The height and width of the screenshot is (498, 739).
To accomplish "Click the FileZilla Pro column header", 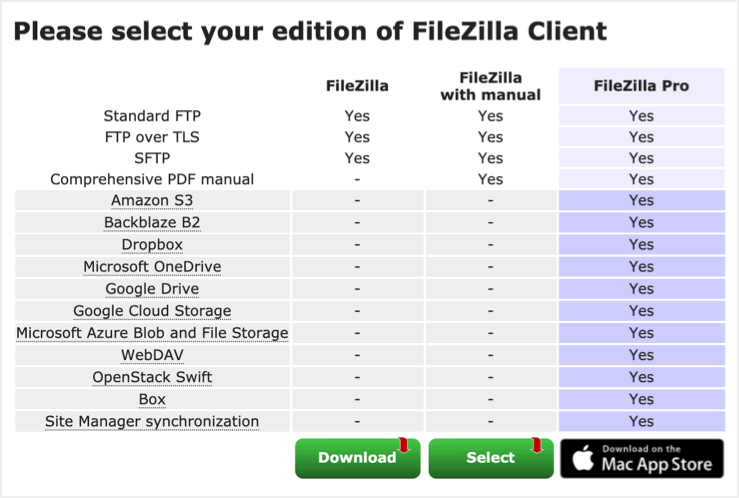I will (641, 86).
